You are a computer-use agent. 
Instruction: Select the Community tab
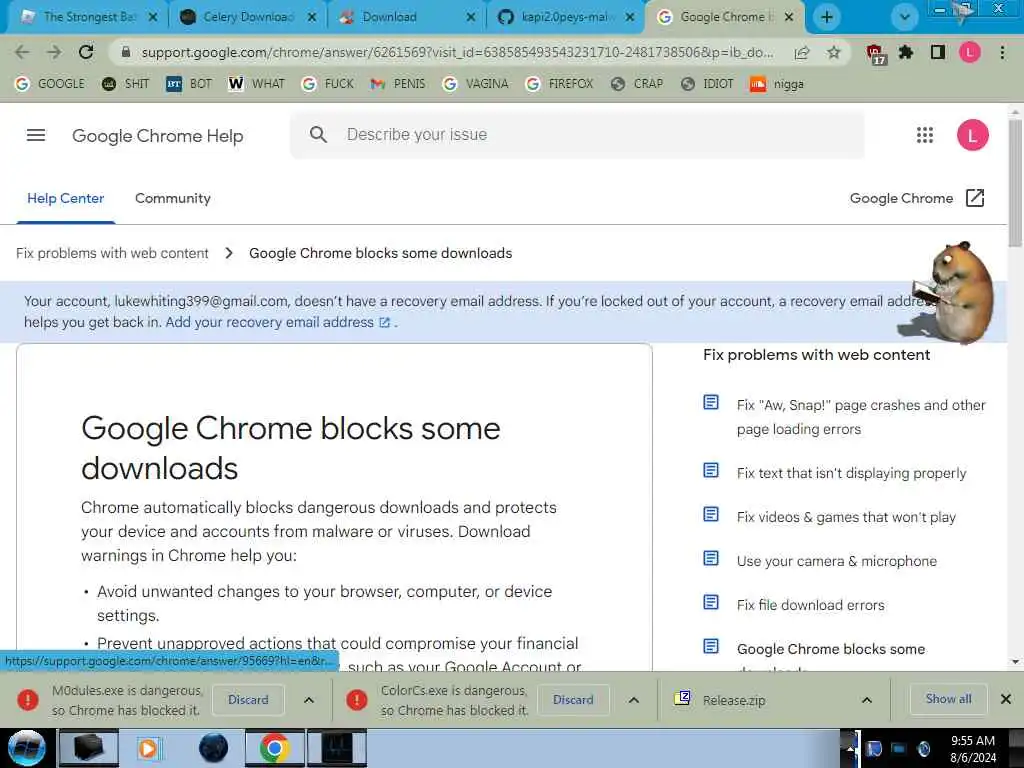click(x=172, y=199)
